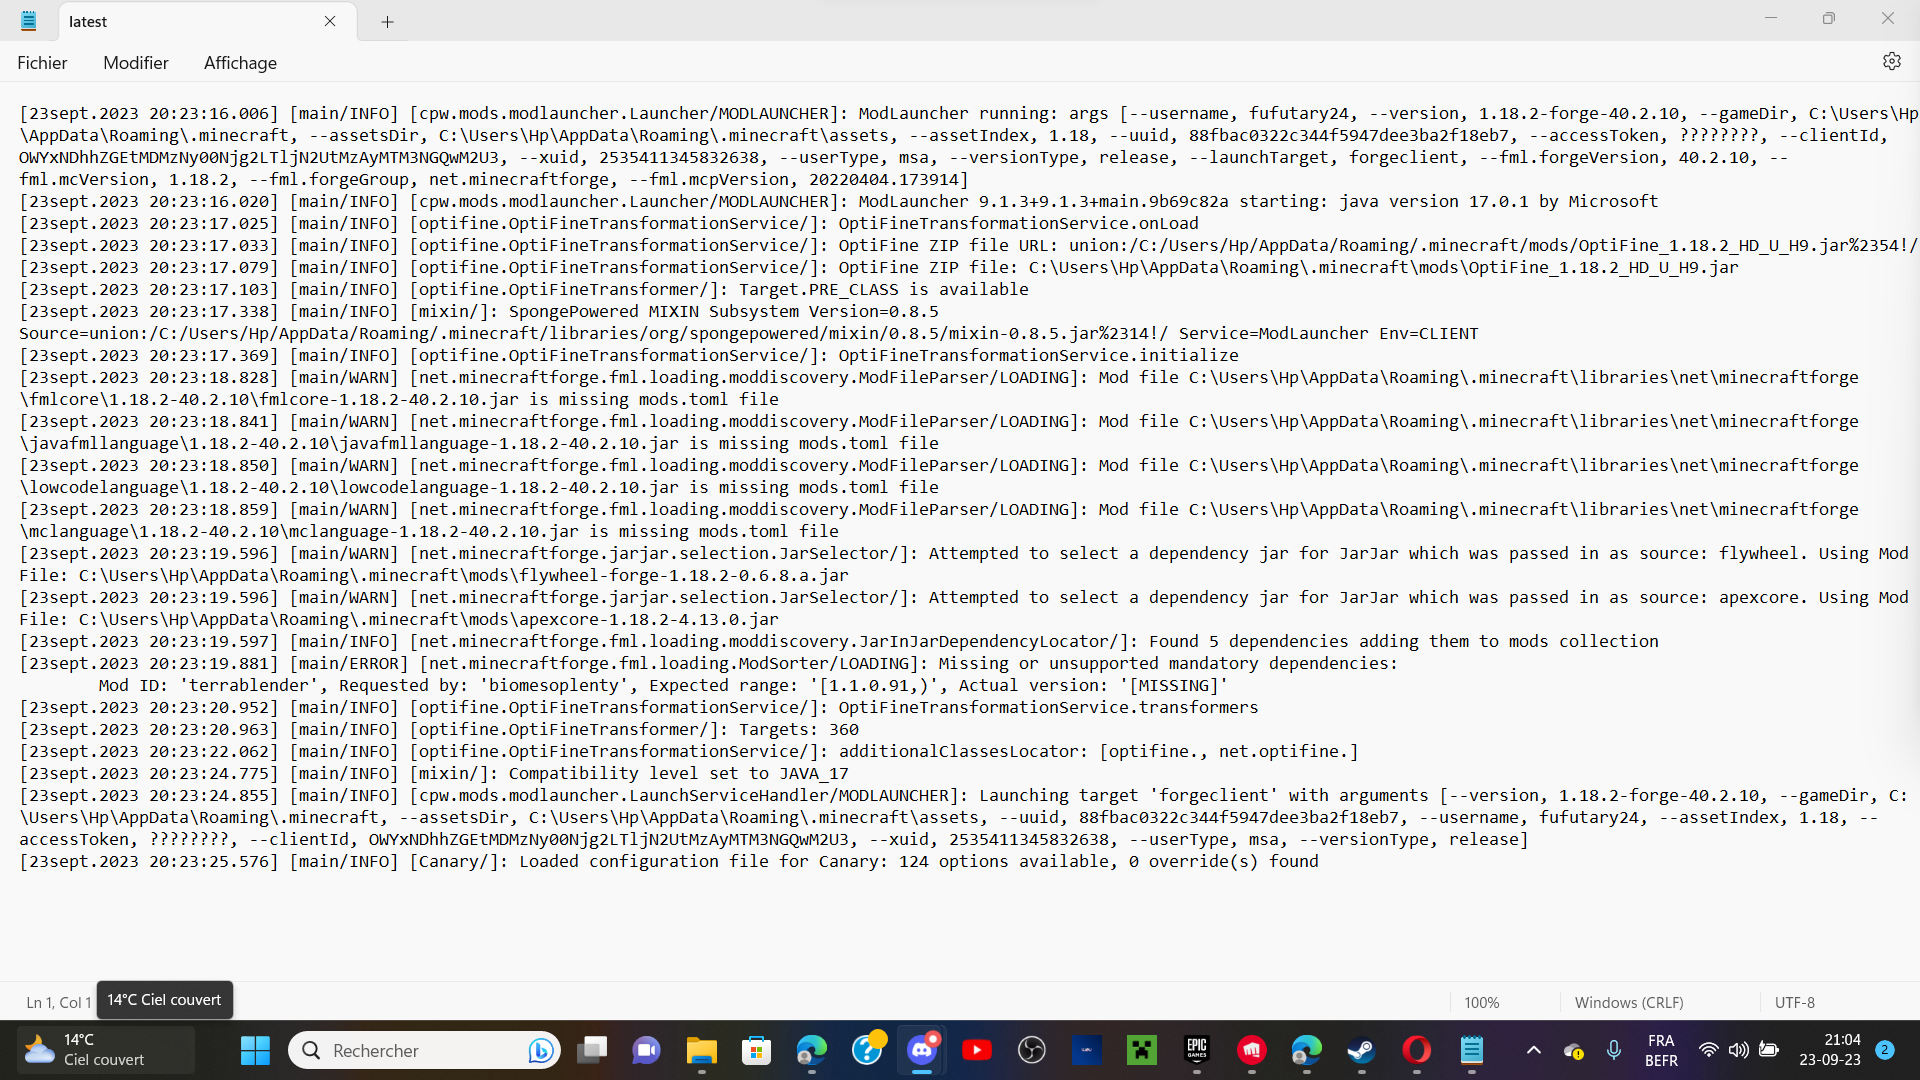Screen dimensions: 1920x1080
Task: Open YouTube from the taskbar
Action: point(977,1050)
